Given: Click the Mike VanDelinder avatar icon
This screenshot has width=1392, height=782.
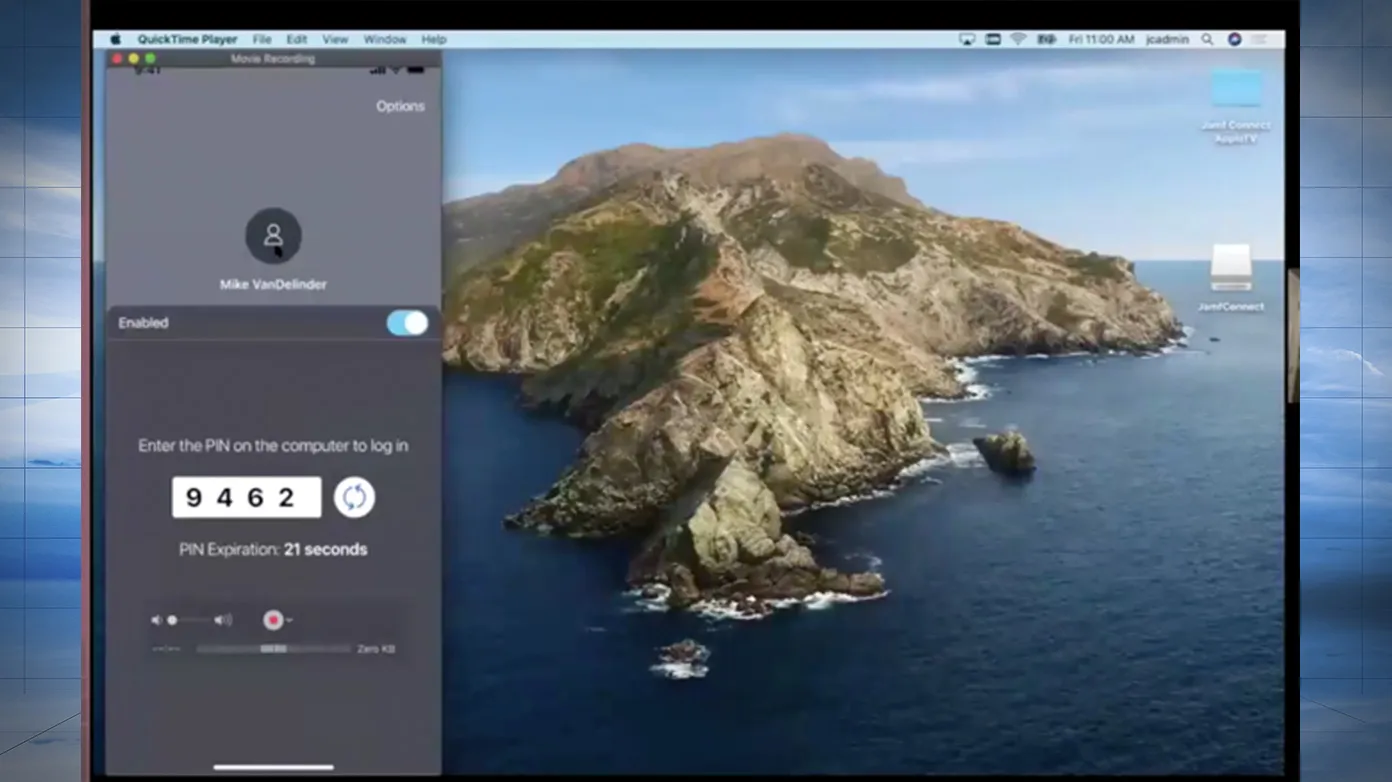Looking at the screenshot, I should point(272,235).
